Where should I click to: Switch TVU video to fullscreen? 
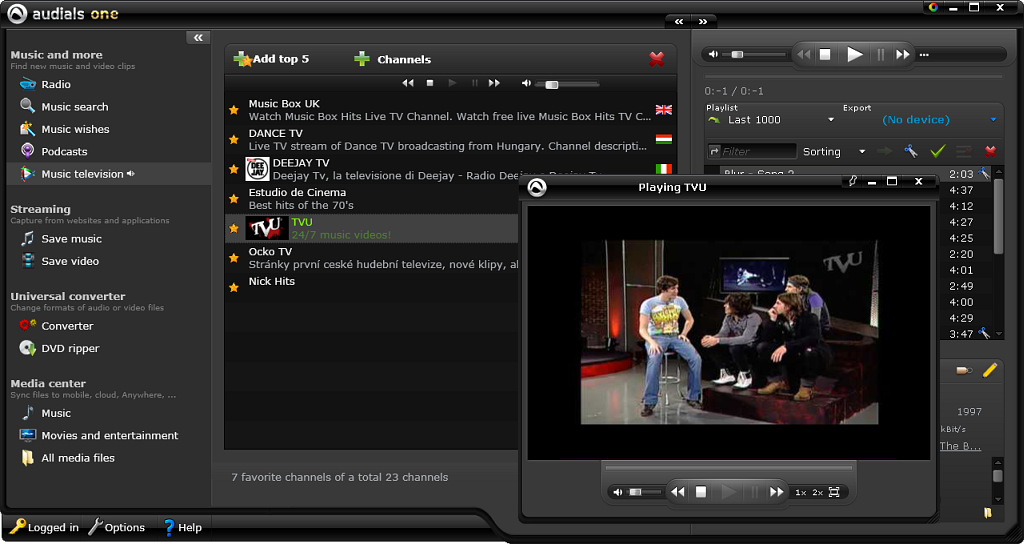[x=834, y=492]
